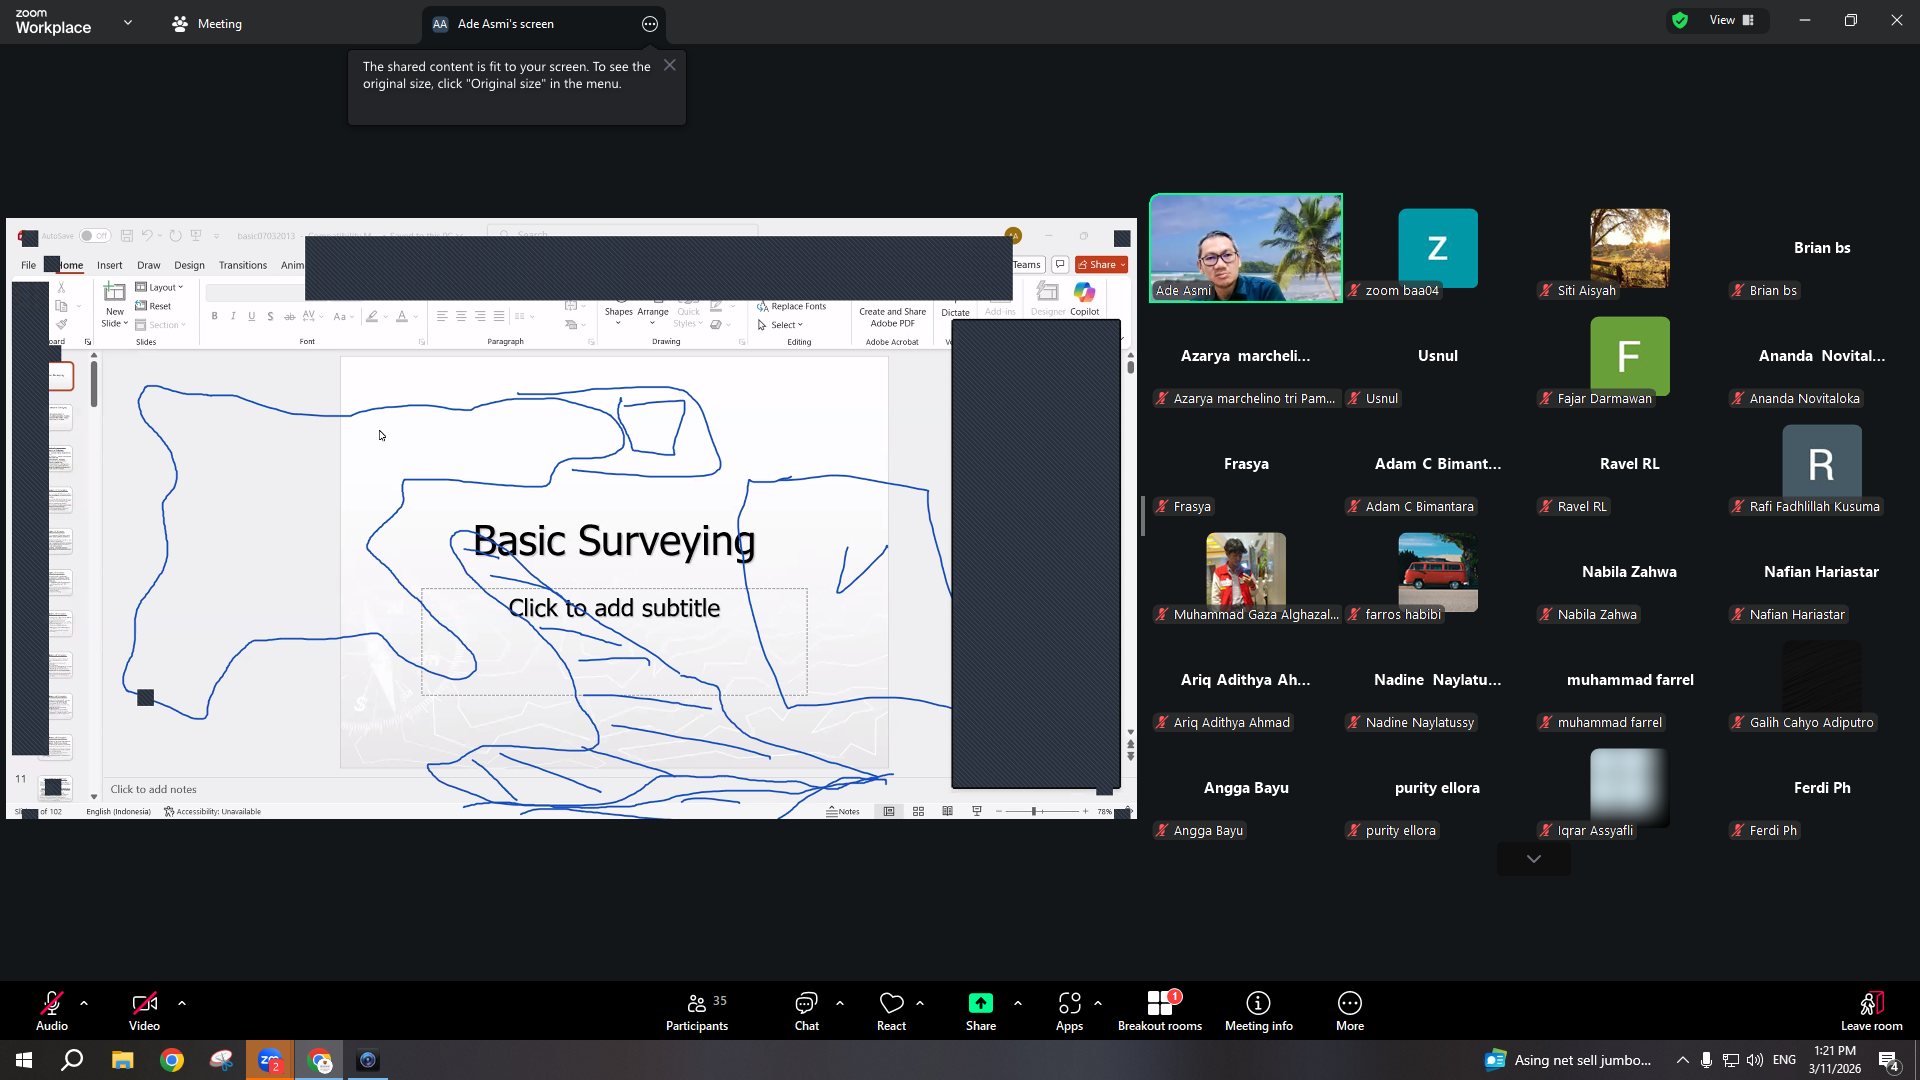1920x1080 pixels.
Task: Toggle Strikethrough formatting
Action: [x=289, y=316]
